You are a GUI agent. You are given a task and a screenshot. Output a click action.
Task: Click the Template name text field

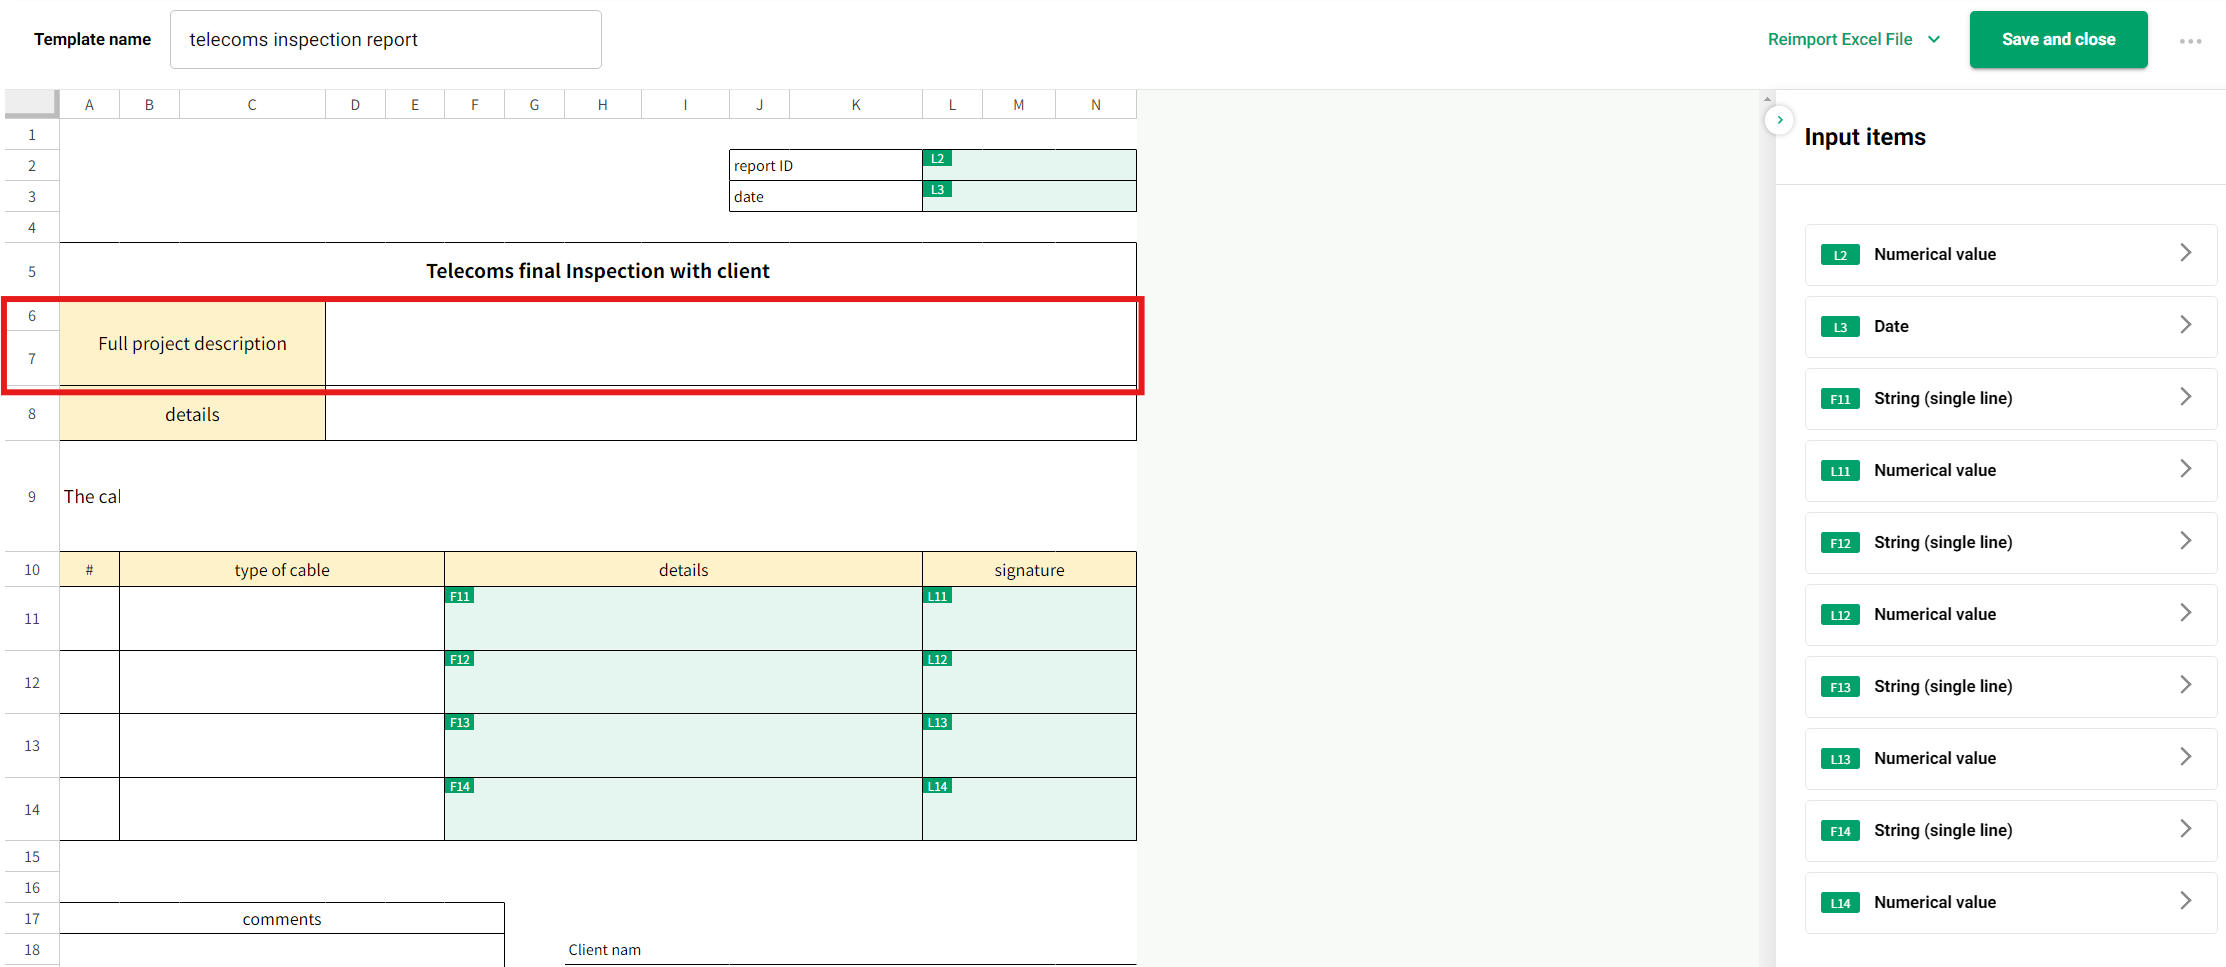click(385, 40)
